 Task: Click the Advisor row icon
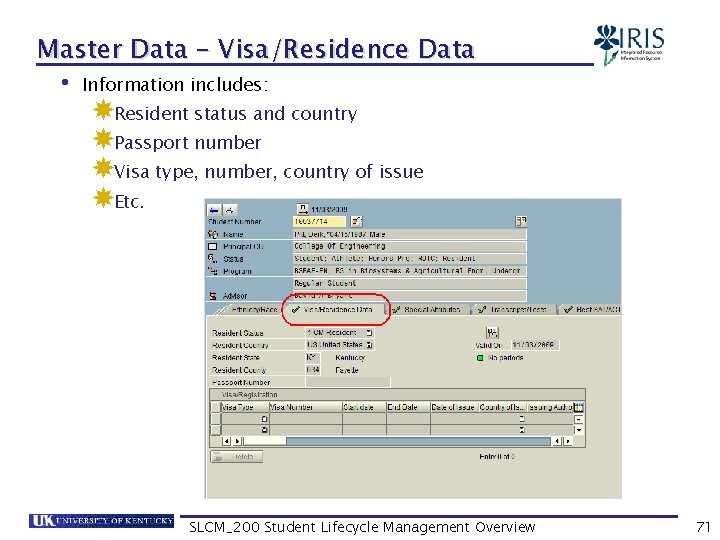[x=213, y=296]
